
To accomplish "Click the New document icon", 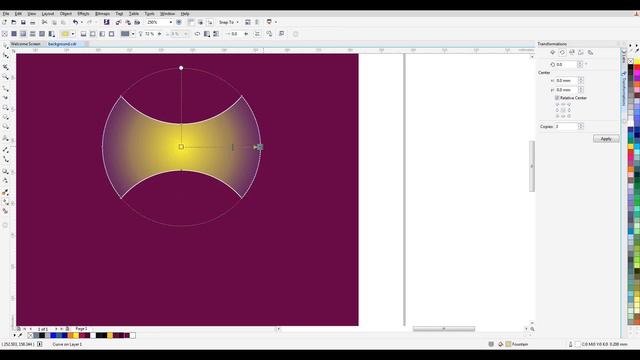I will [4, 22].
